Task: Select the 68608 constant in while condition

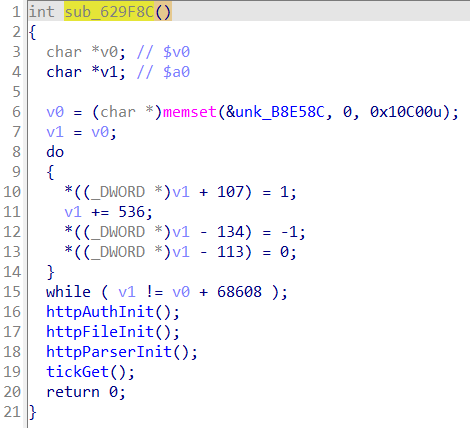Action: coord(239,292)
